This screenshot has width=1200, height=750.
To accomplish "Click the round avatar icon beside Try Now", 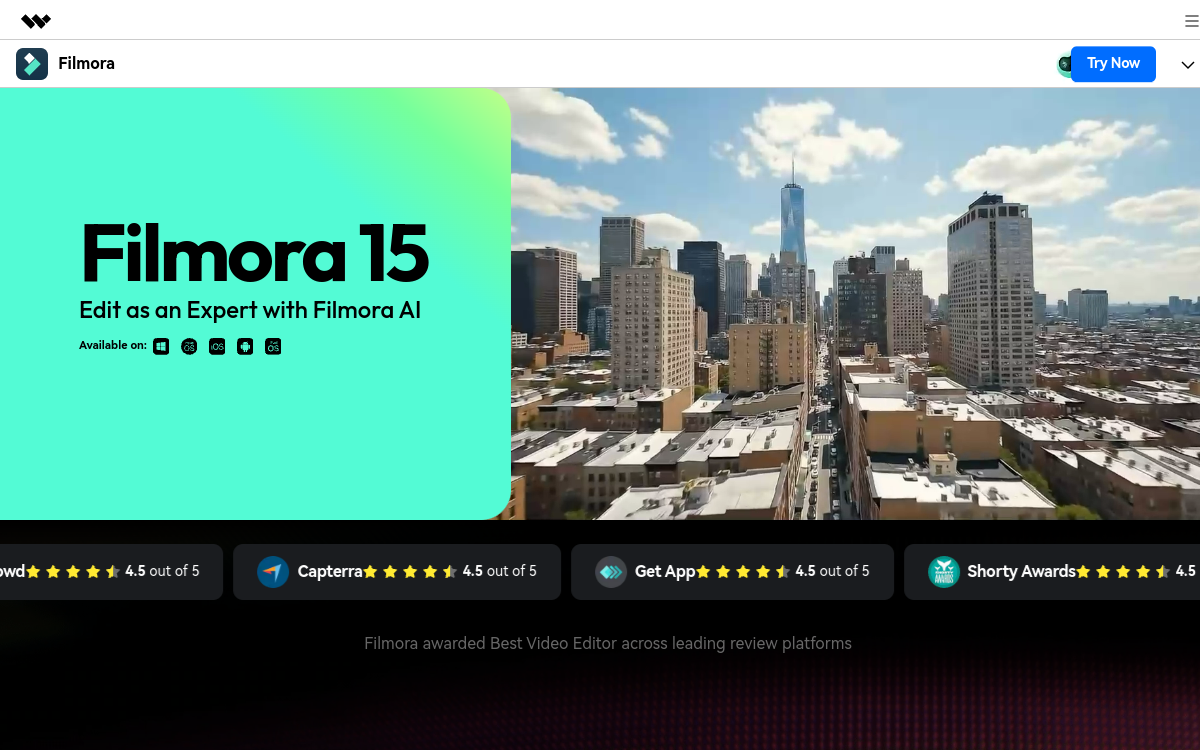I will [x=1064, y=64].
